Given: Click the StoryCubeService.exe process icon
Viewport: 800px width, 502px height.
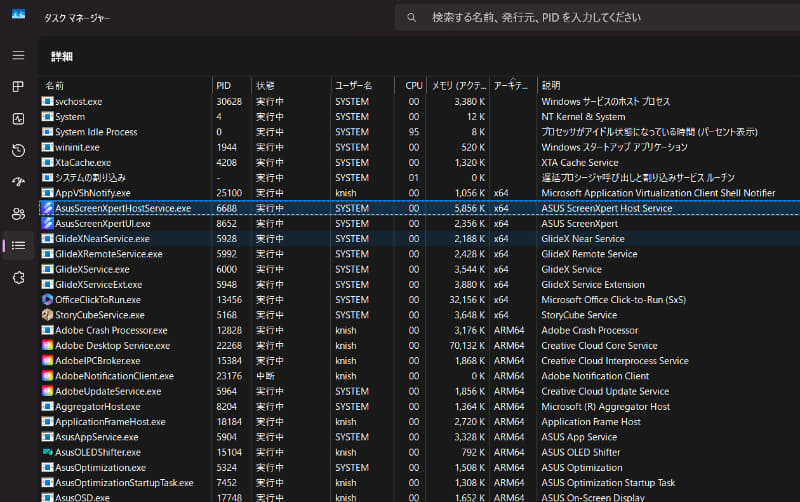Looking at the screenshot, I should click(x=47, y=315).
